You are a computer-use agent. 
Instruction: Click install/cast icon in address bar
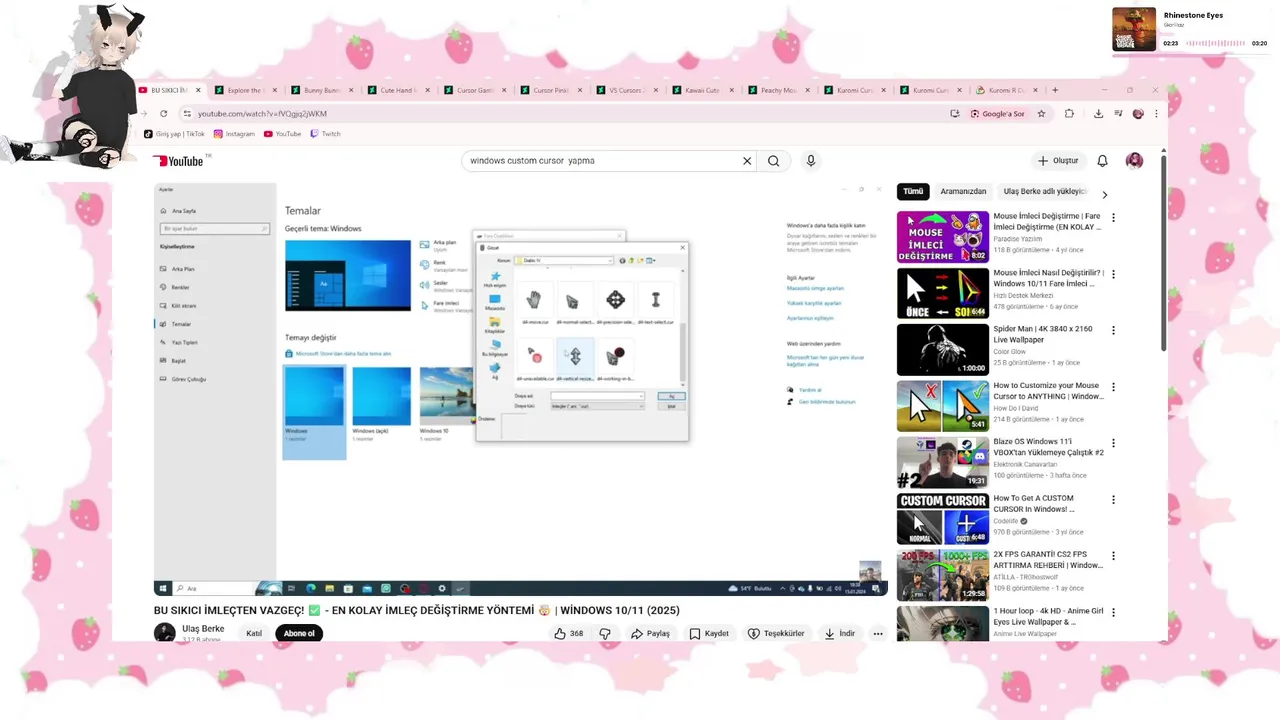pos(955,114)
